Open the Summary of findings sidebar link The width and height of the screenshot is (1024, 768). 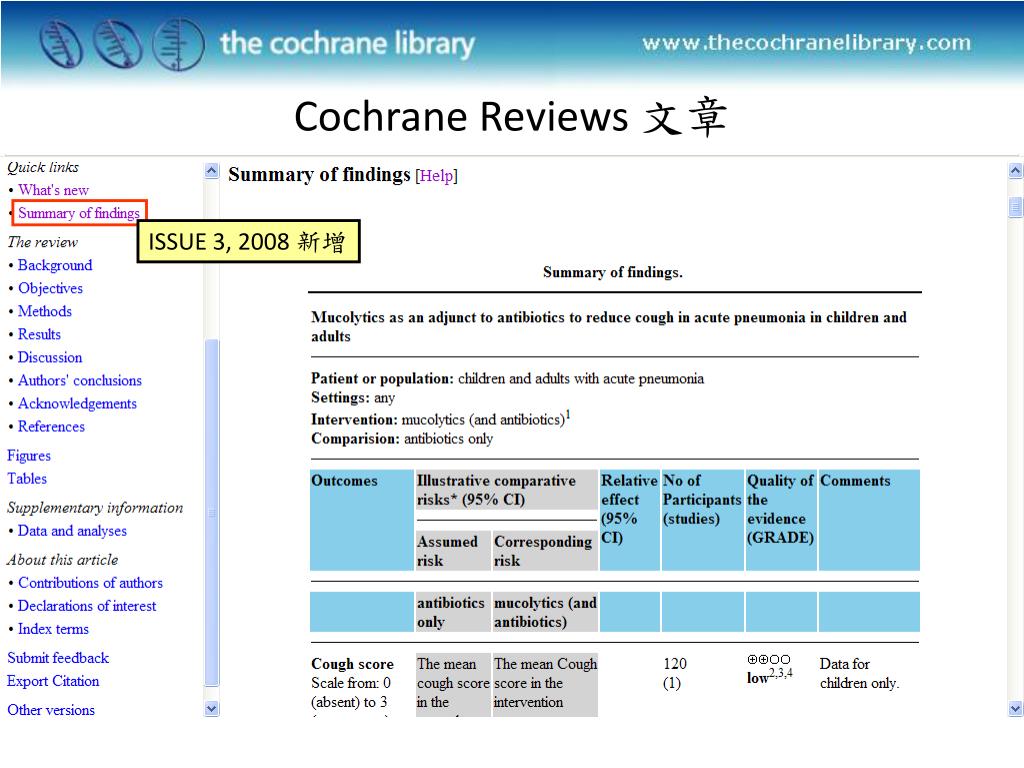[78, 213]
